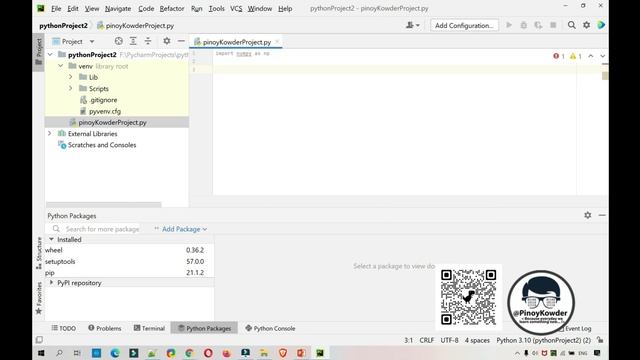Viewport: 640px width, 360px height.
Task: Click the Debug bug icon
Action: 524,25
